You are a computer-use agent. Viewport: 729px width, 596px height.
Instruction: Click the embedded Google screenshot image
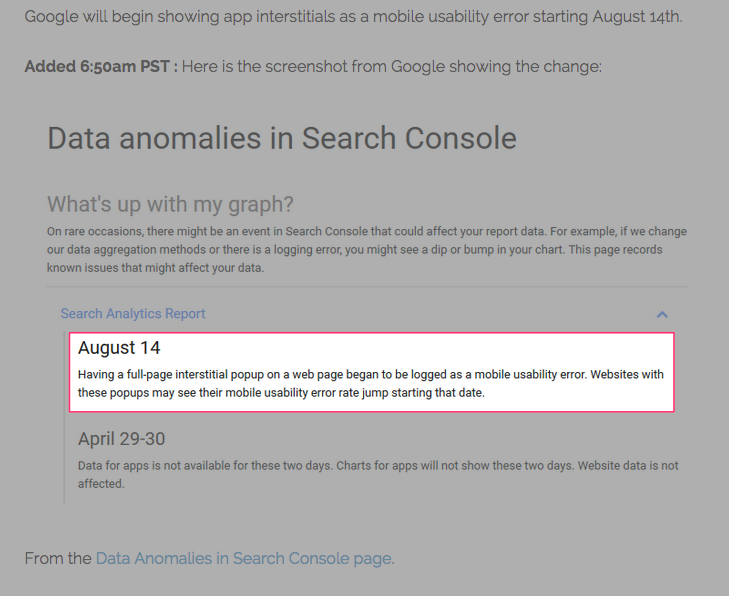coord(367,309)
